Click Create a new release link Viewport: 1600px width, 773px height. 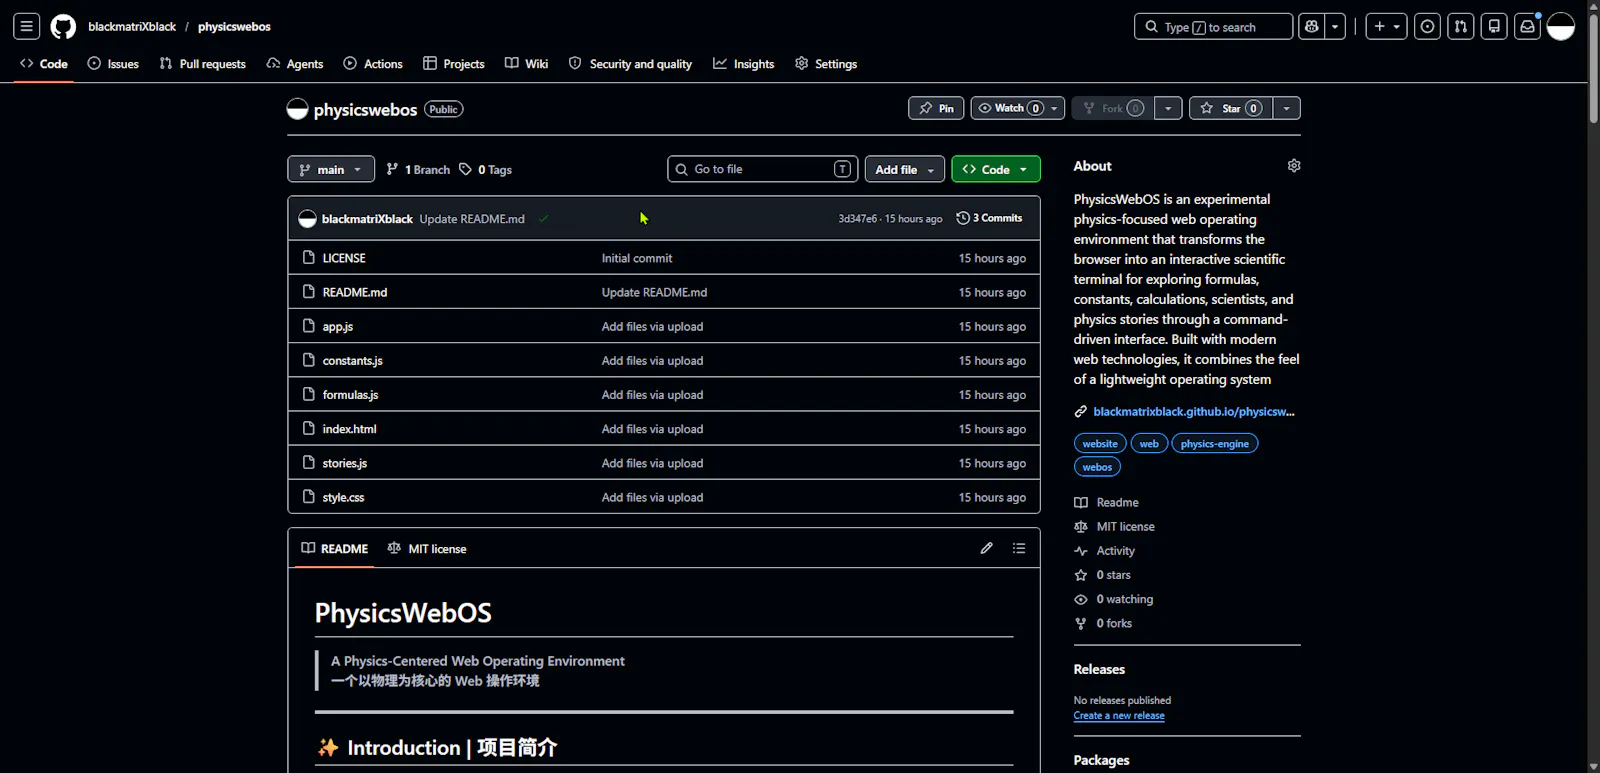(1119, 716)
